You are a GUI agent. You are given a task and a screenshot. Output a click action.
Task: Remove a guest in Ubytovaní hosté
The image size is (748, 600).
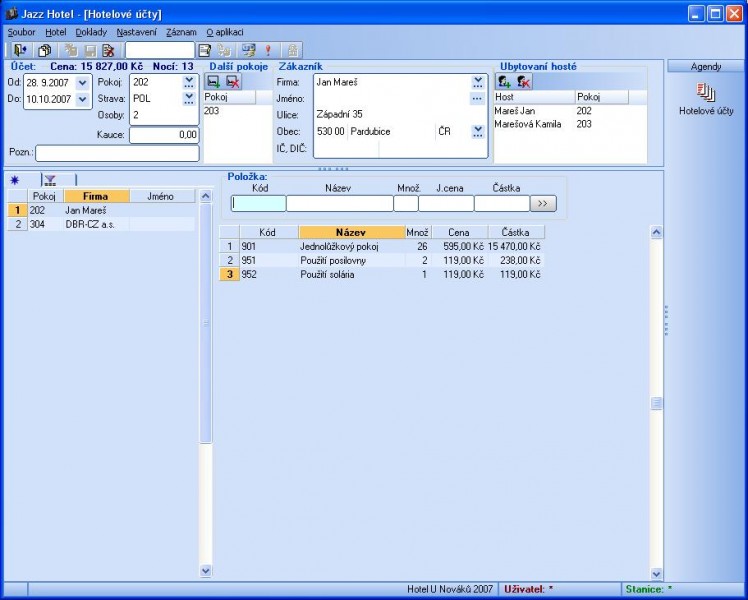tap(523, 81)
